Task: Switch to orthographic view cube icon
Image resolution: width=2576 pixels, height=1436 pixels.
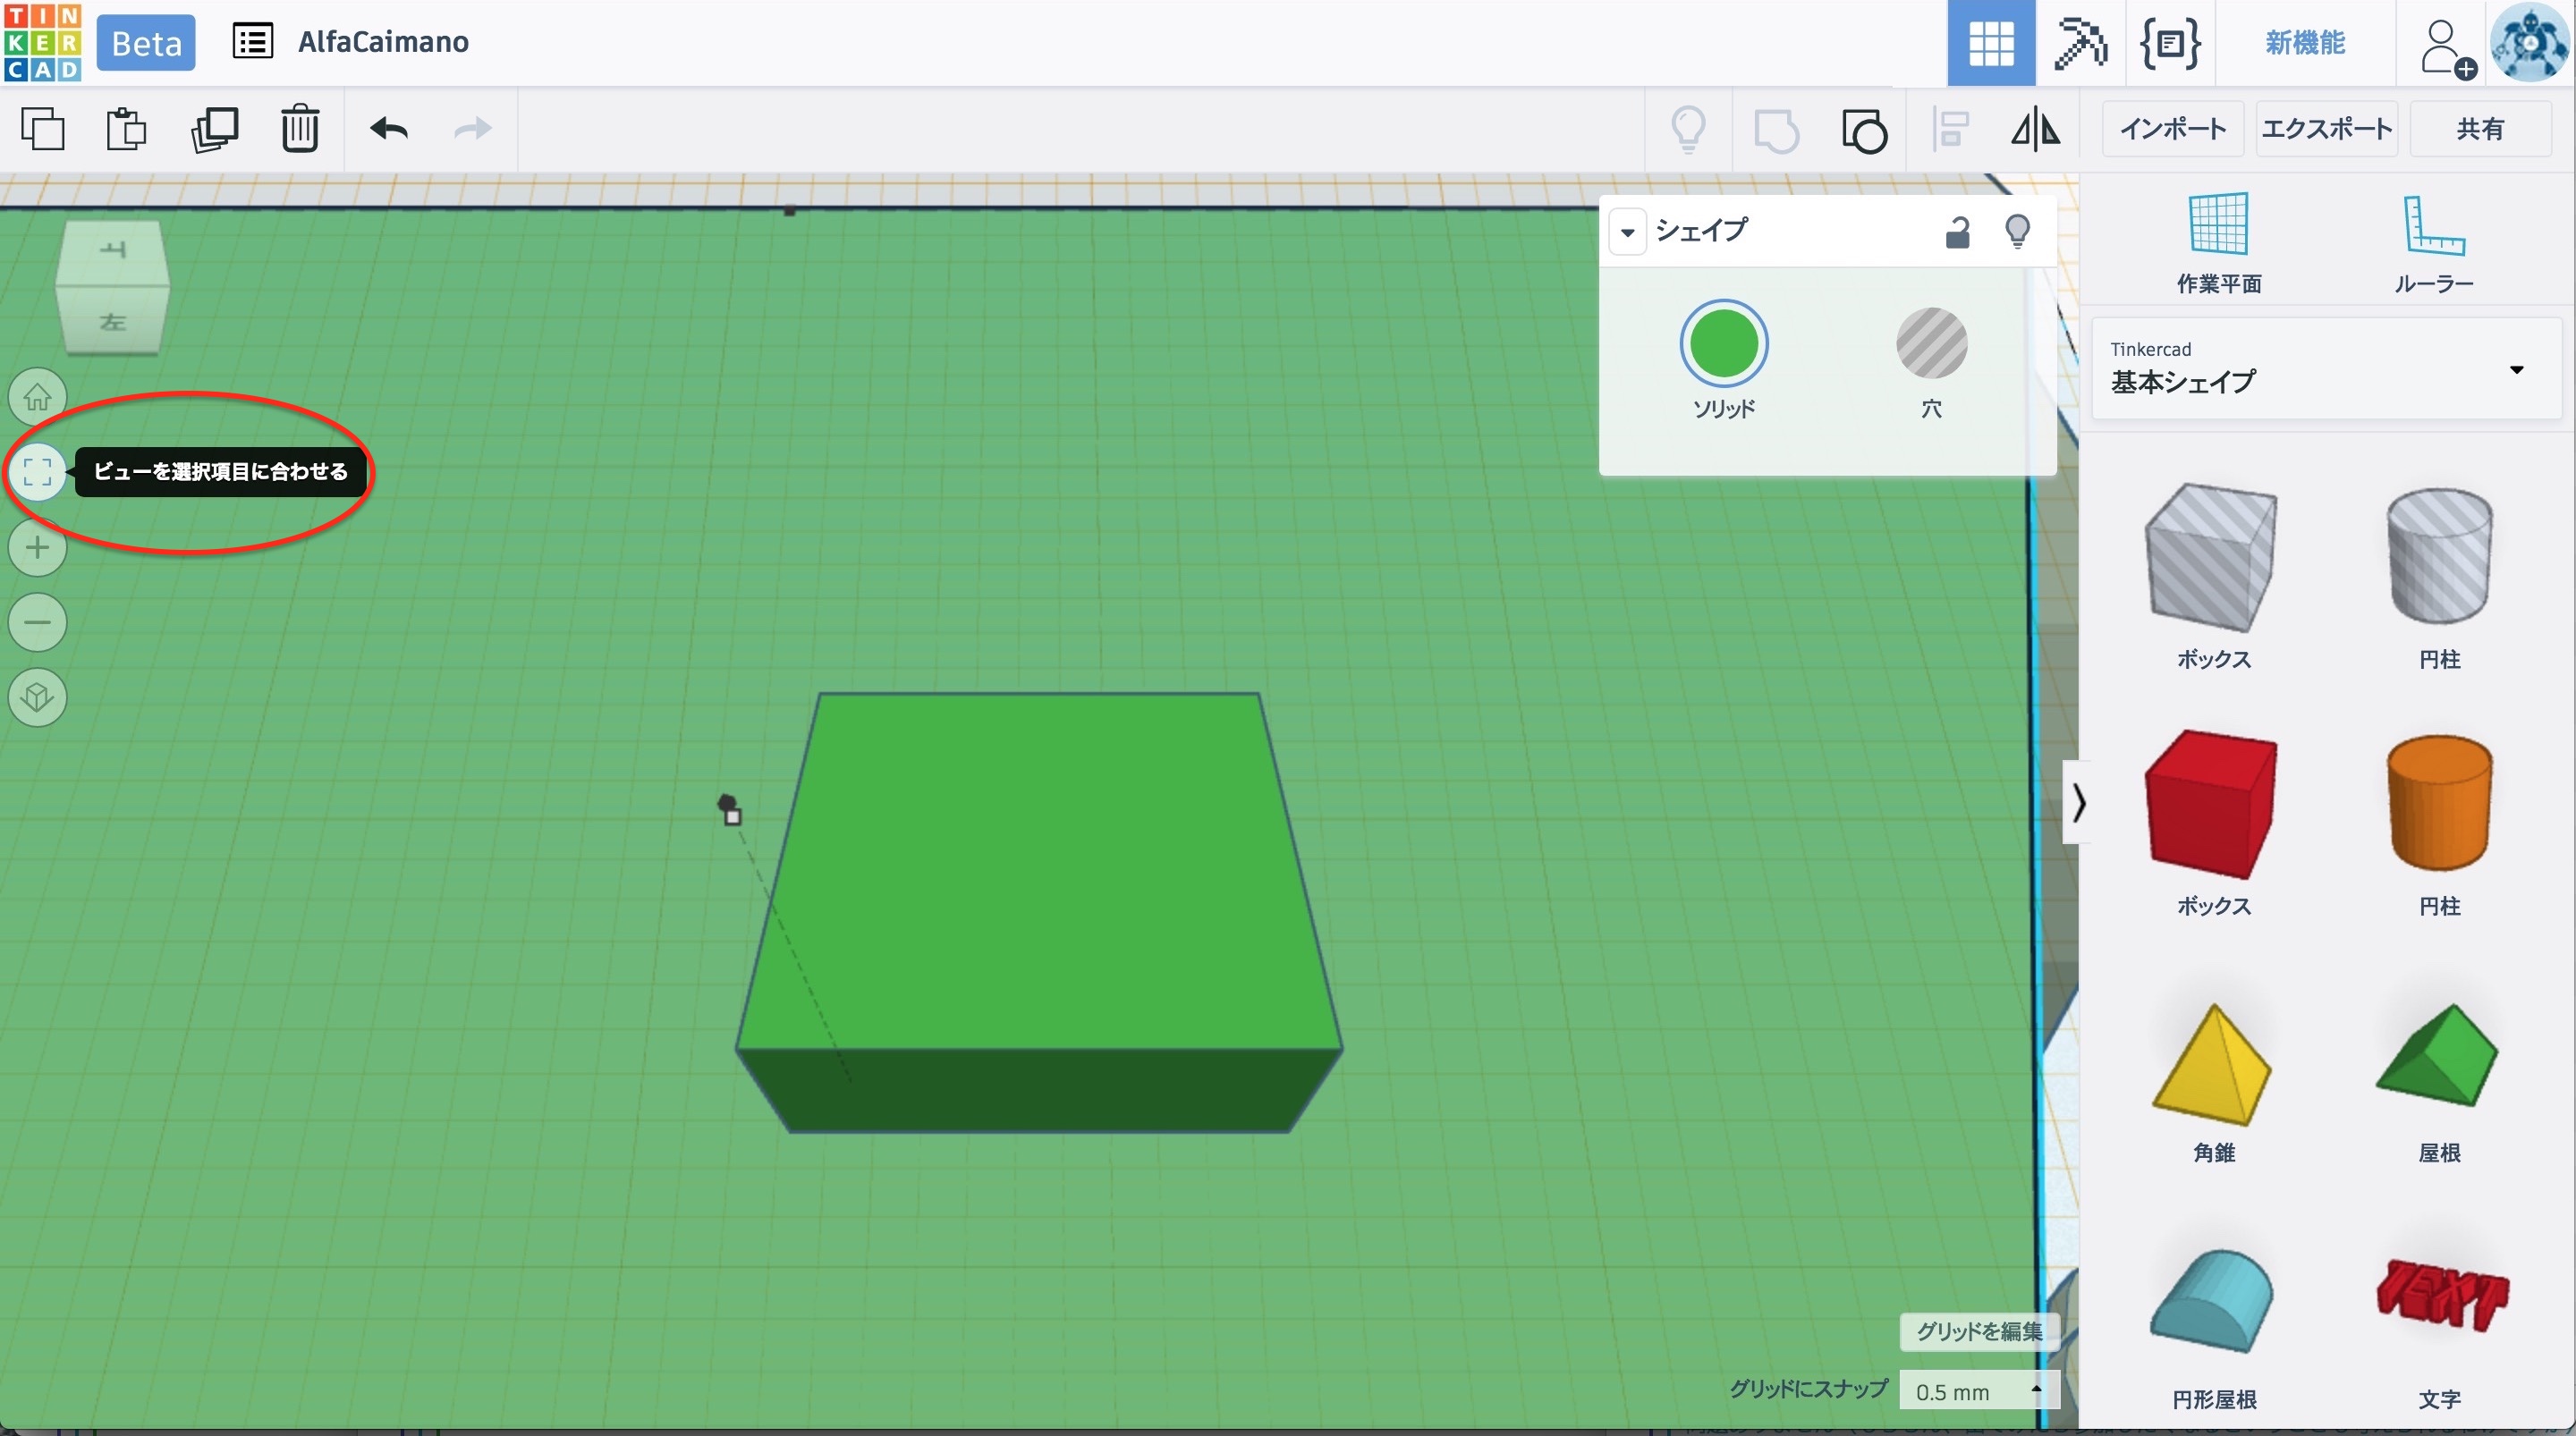Action: point(38,697)
